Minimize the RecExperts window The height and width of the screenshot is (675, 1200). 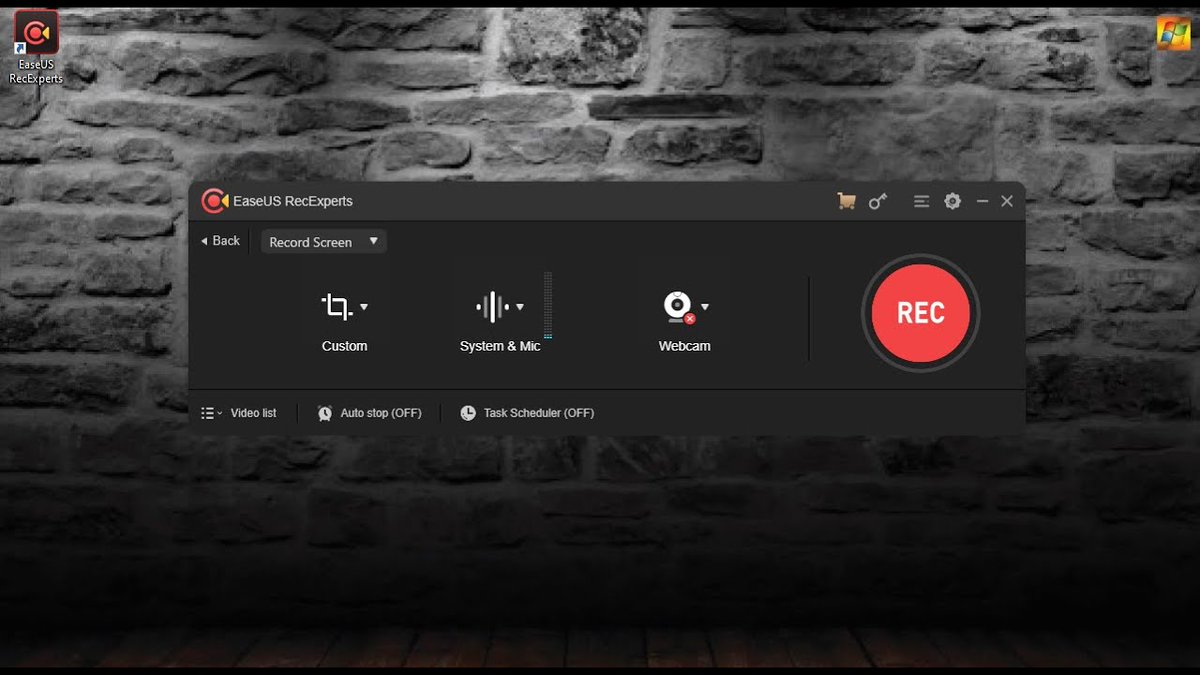(x=982, y=201)
